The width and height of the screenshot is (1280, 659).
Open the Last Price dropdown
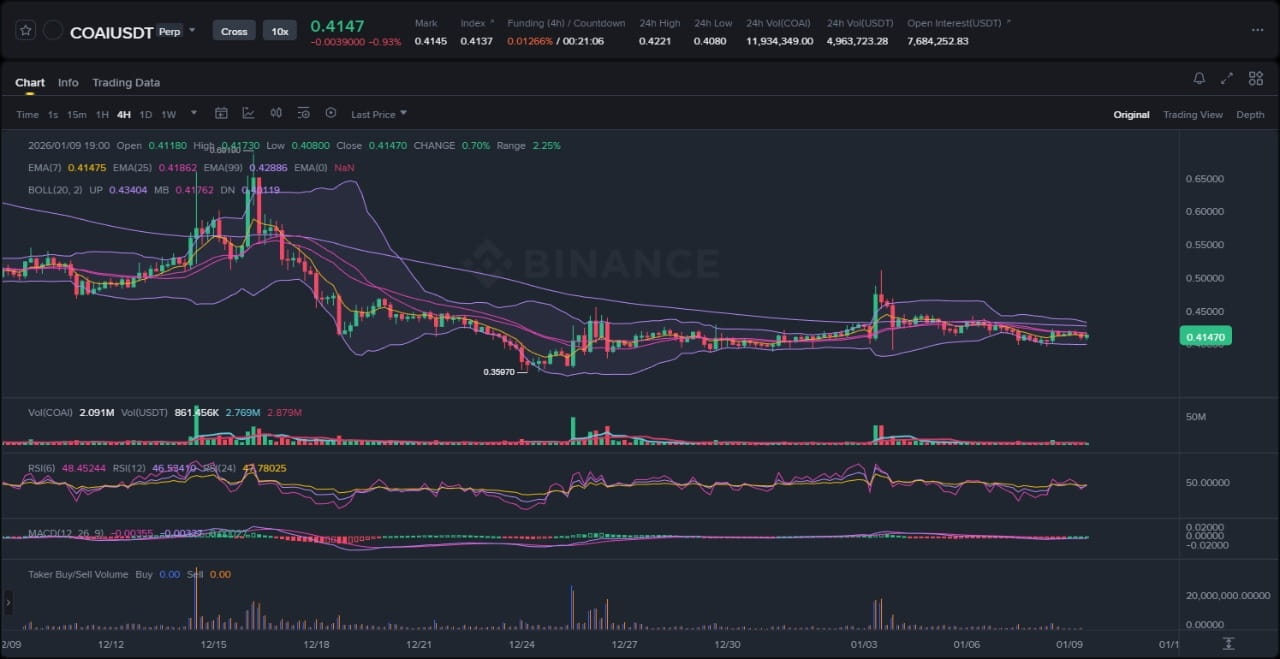point(379,114)
